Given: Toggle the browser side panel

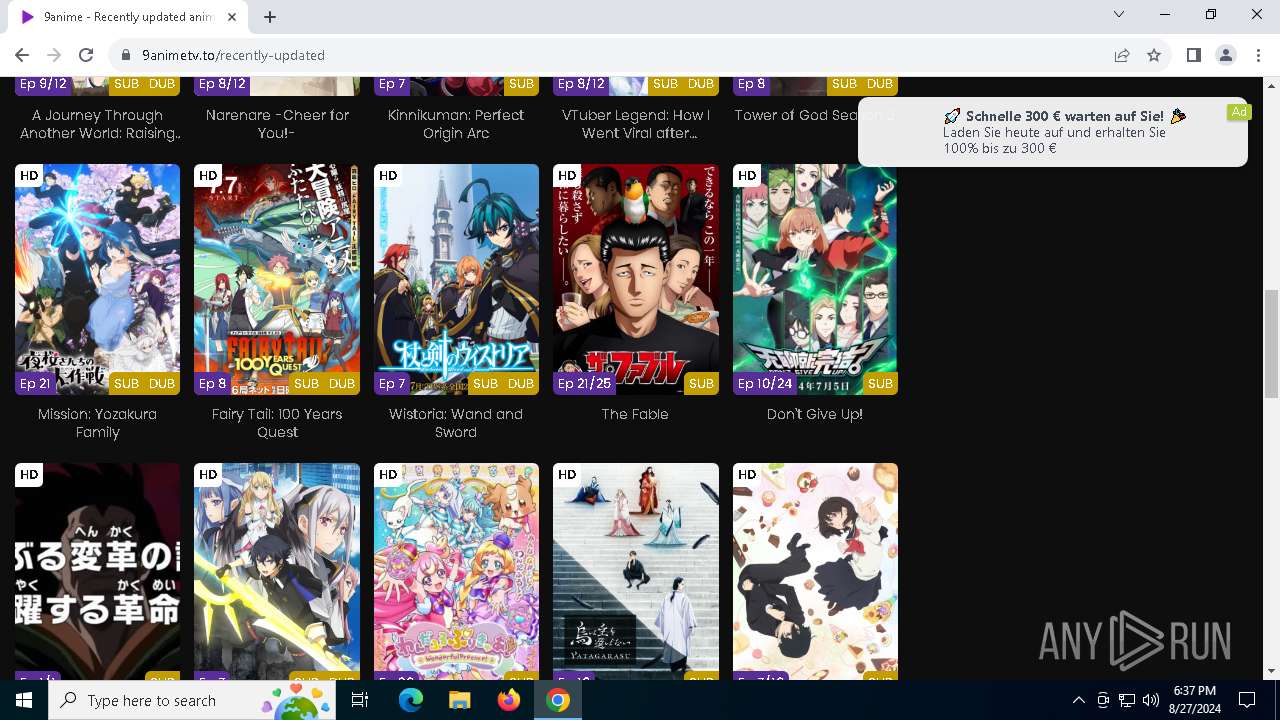Looking at the screenshot, I should pyautogui.click(x=1194, y=55).
